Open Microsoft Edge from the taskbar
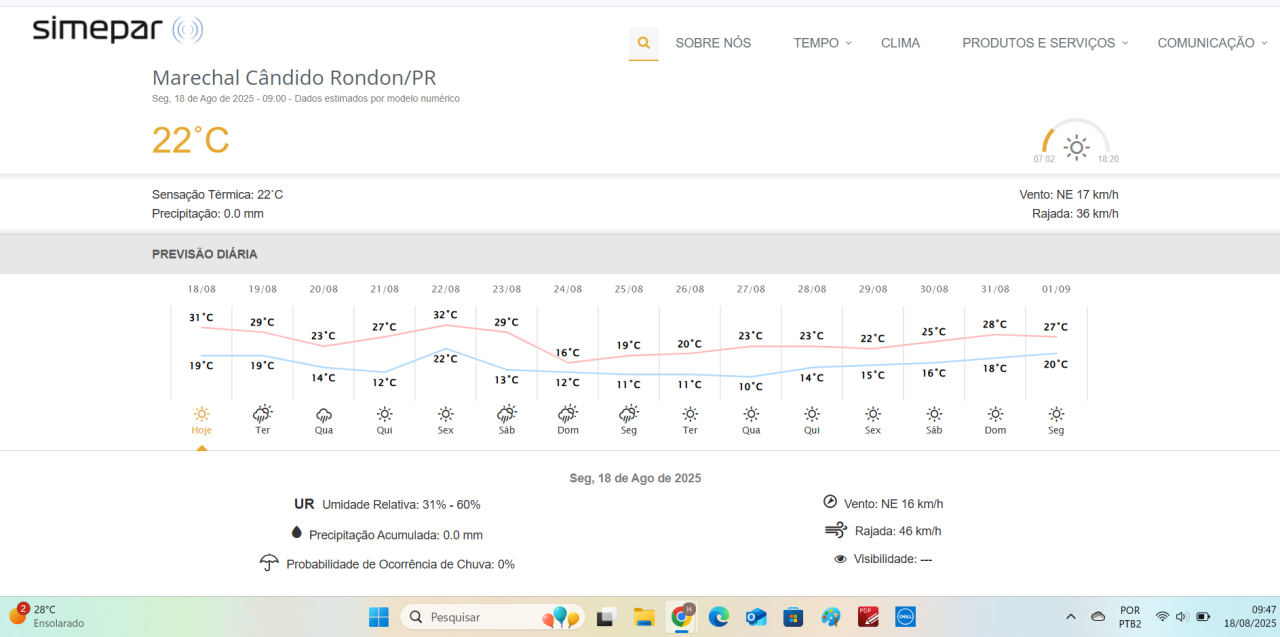The image size is (1280, 637). (719, 617)
